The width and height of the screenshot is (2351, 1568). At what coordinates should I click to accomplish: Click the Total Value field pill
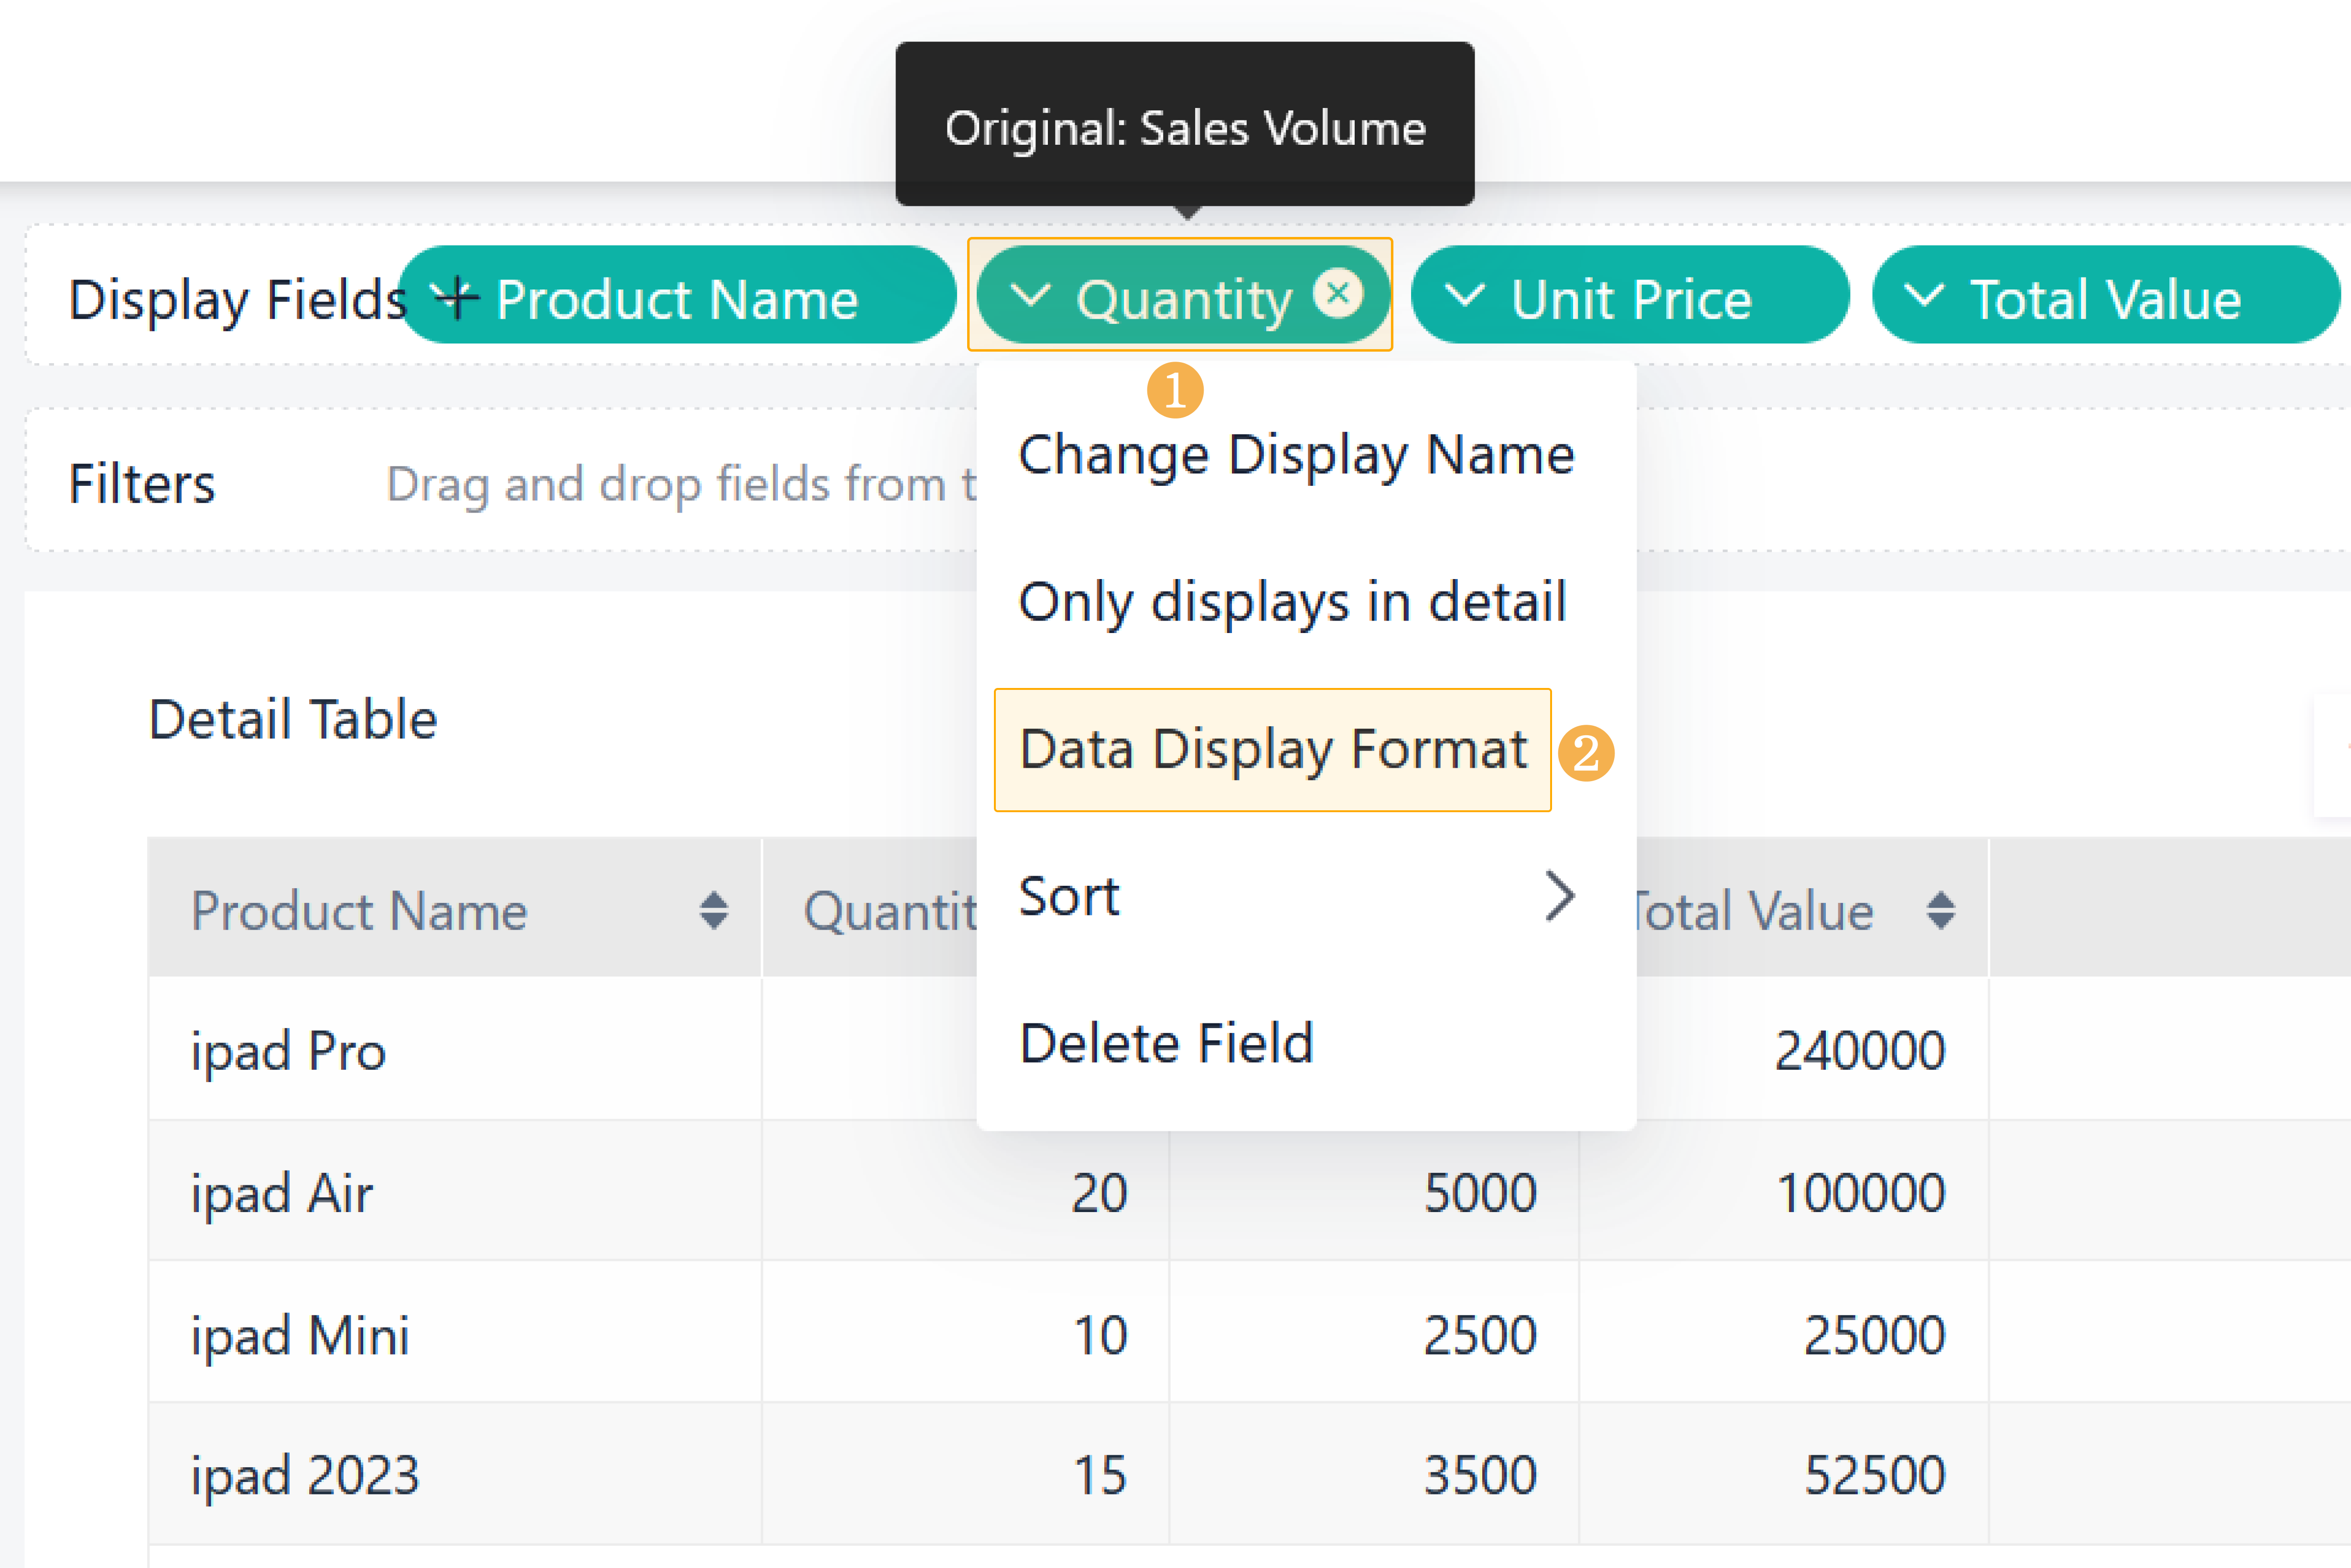[2105, 299]
